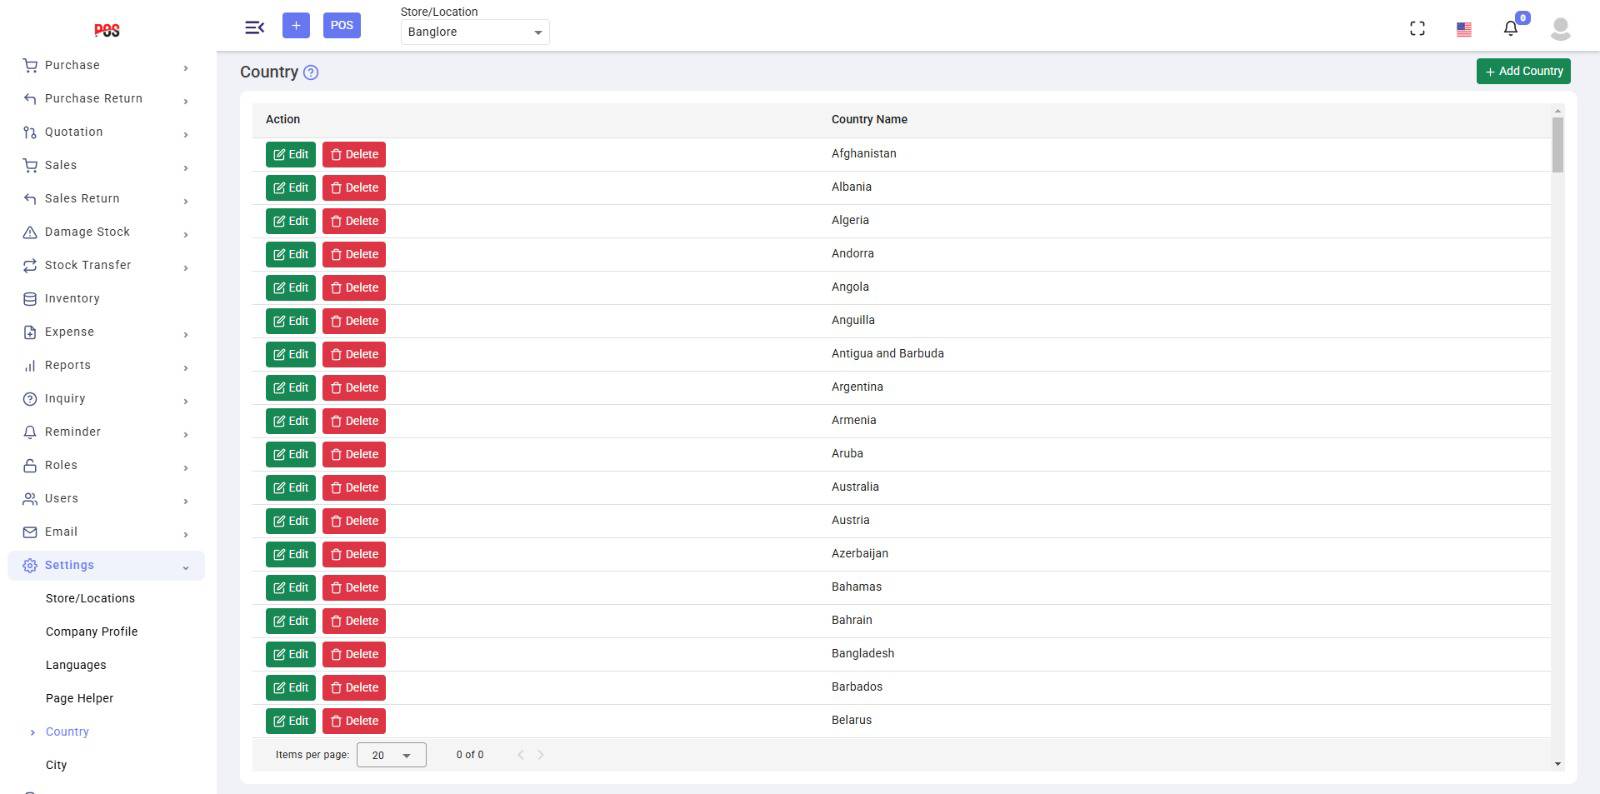Click the blue plus quick-add button
Viewport: 1600px width, 794px height.
(x=296, y=26)
